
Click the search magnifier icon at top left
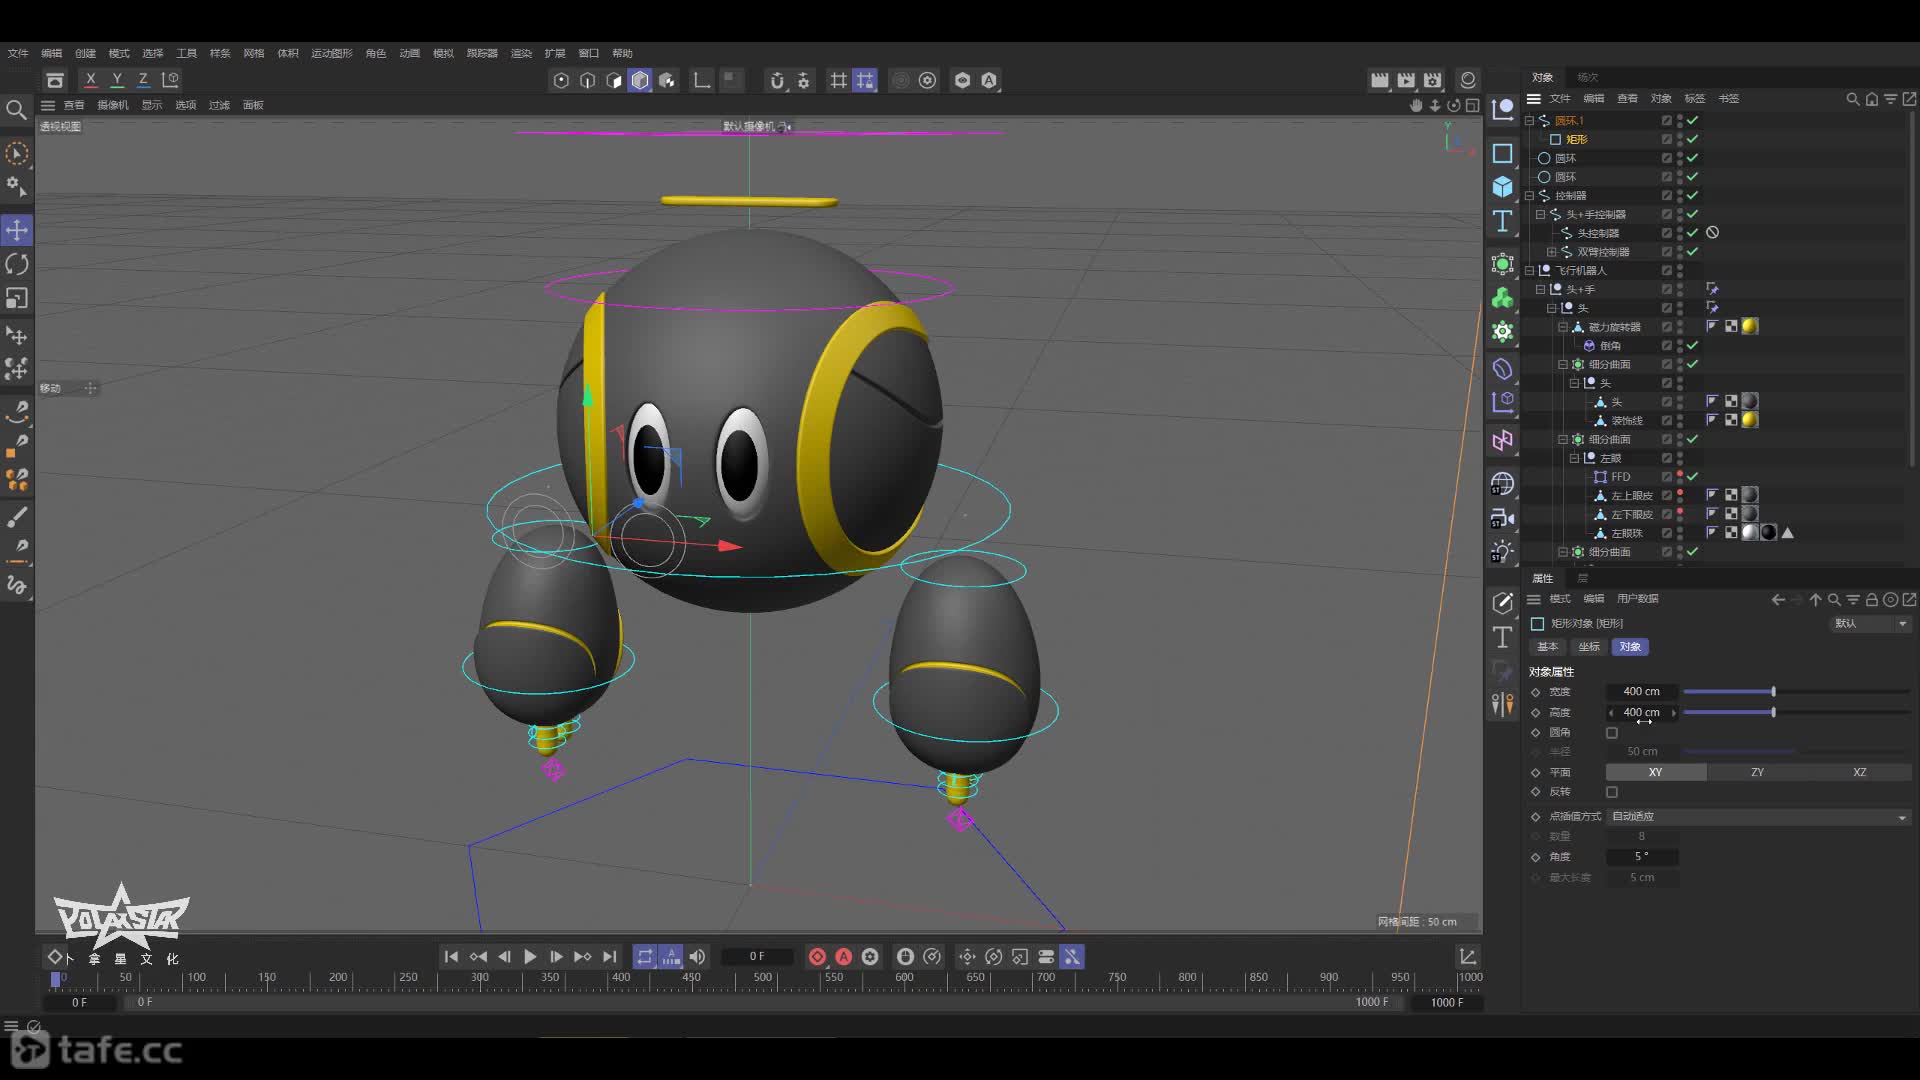tap(16, 109)
